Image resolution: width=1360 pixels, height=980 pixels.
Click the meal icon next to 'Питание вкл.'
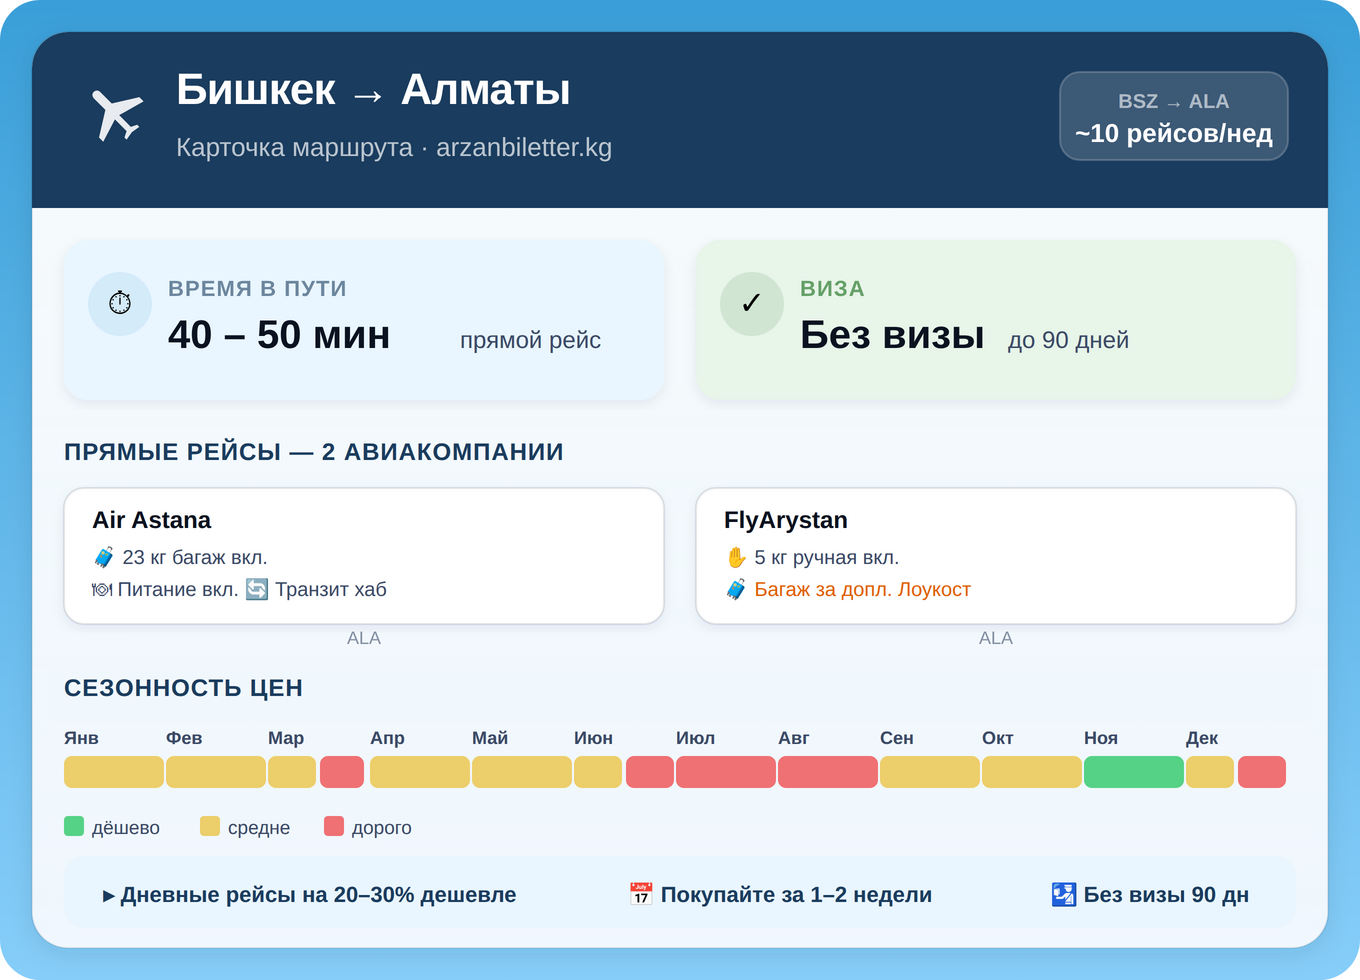[x=101, y=589]
